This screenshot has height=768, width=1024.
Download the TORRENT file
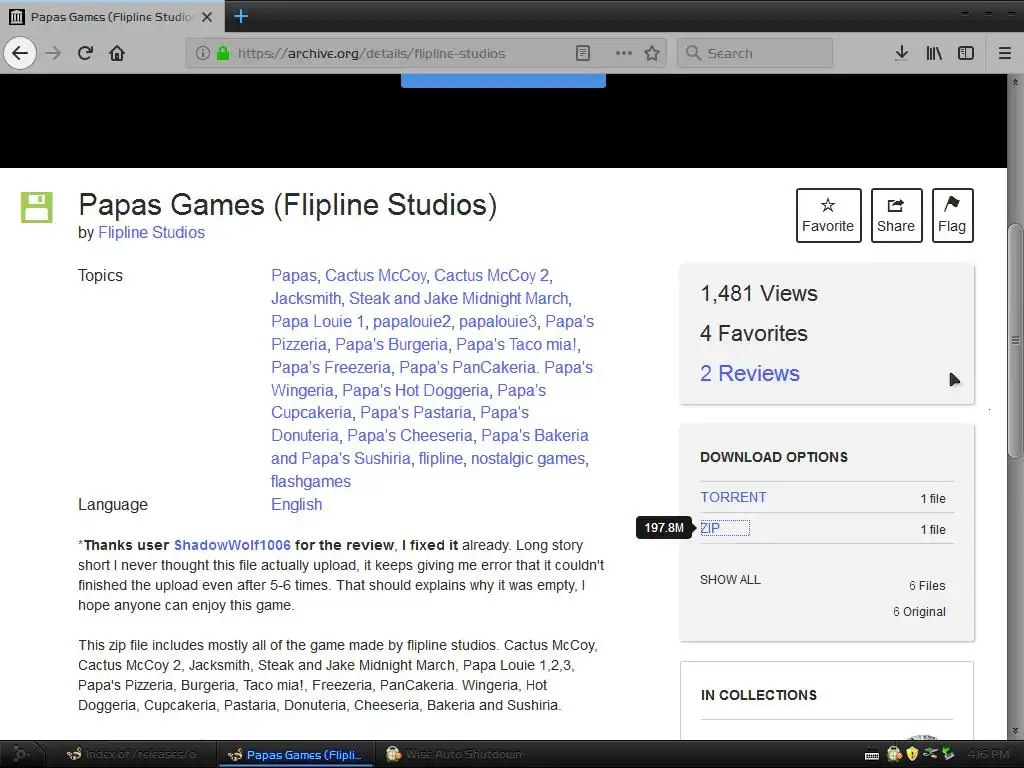pyautogui.click(x=733, y=497)
